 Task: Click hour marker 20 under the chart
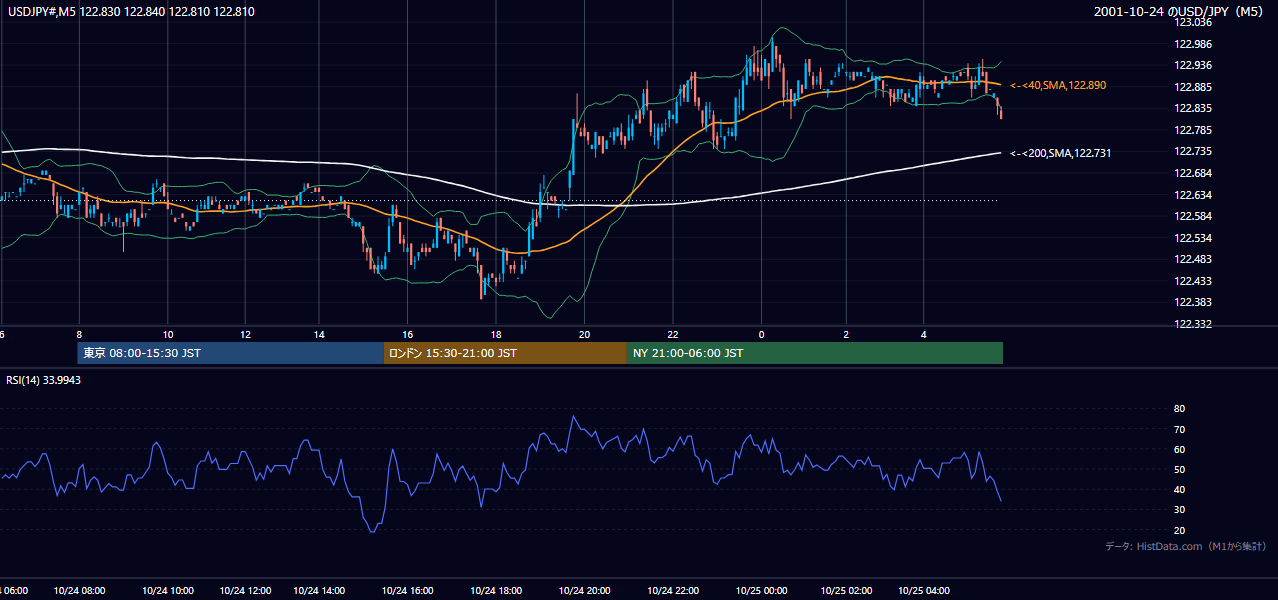tap(585, 334)
